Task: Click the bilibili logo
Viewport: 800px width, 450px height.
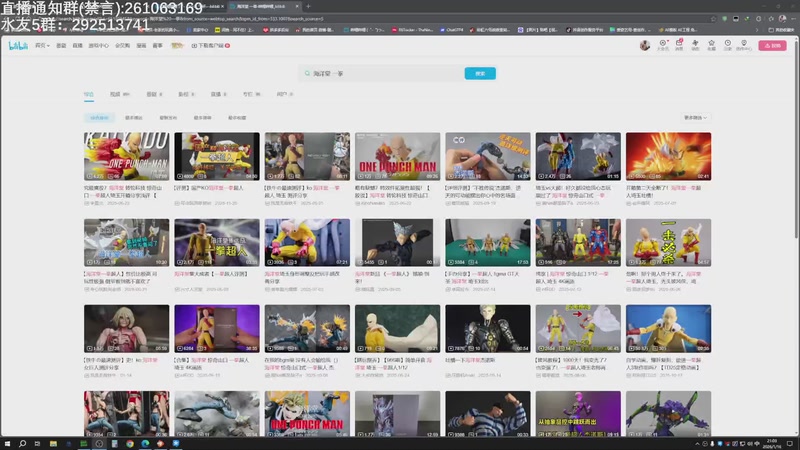Action: pos(18,46)
